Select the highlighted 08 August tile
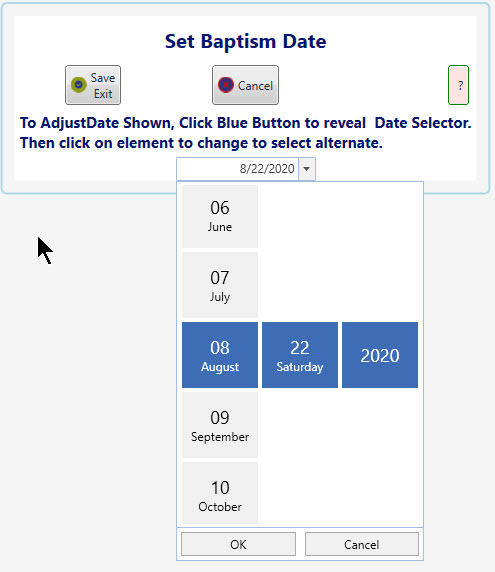This screenshot has width=495, height=572. [220, 355]
